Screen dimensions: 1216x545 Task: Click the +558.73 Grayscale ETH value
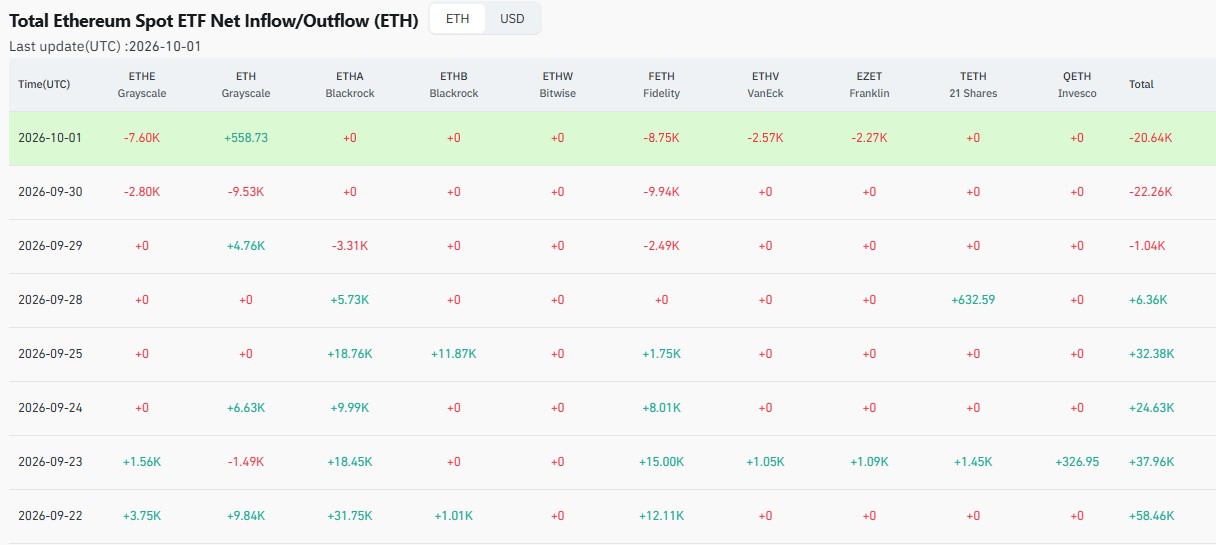[246, 138]
